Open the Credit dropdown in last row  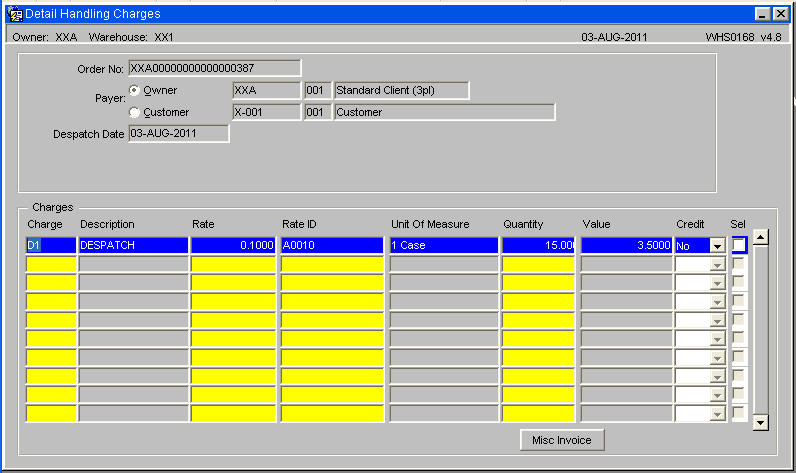[x=717, y=414]
